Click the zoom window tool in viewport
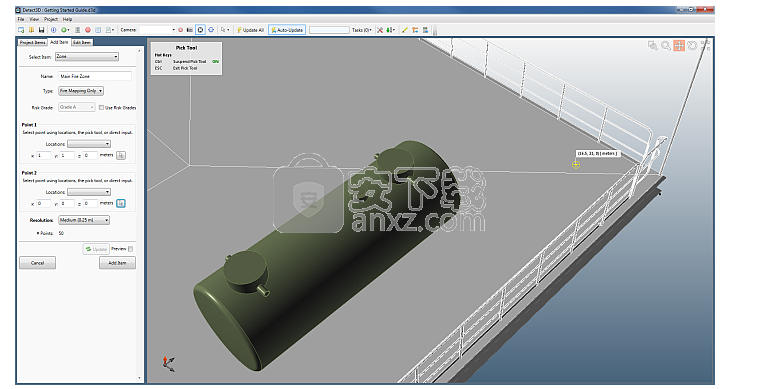The image size is (763, 389). [x=653, y=46]
